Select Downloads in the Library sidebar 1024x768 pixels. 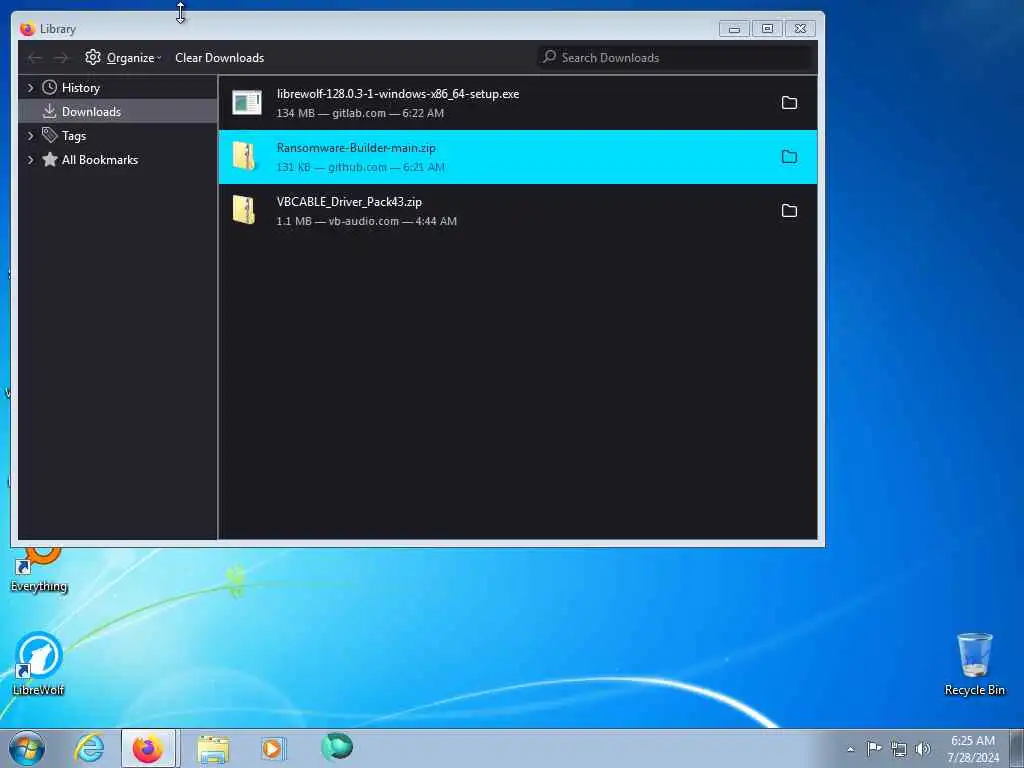[x=118, y=112]
